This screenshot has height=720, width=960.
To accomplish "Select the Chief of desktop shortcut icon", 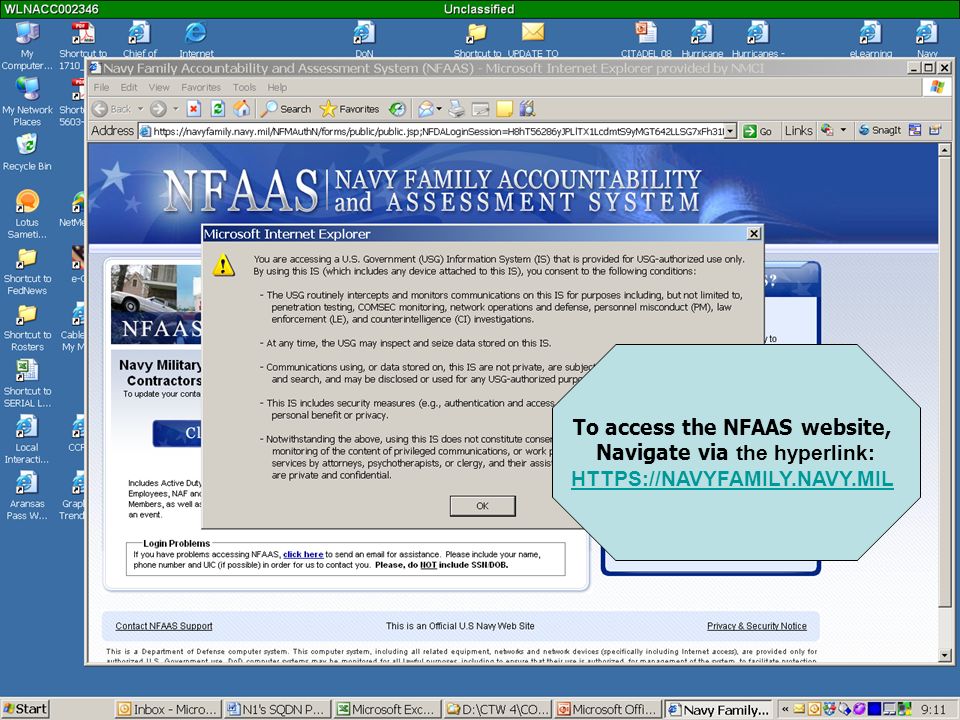I will coord(140,40).
